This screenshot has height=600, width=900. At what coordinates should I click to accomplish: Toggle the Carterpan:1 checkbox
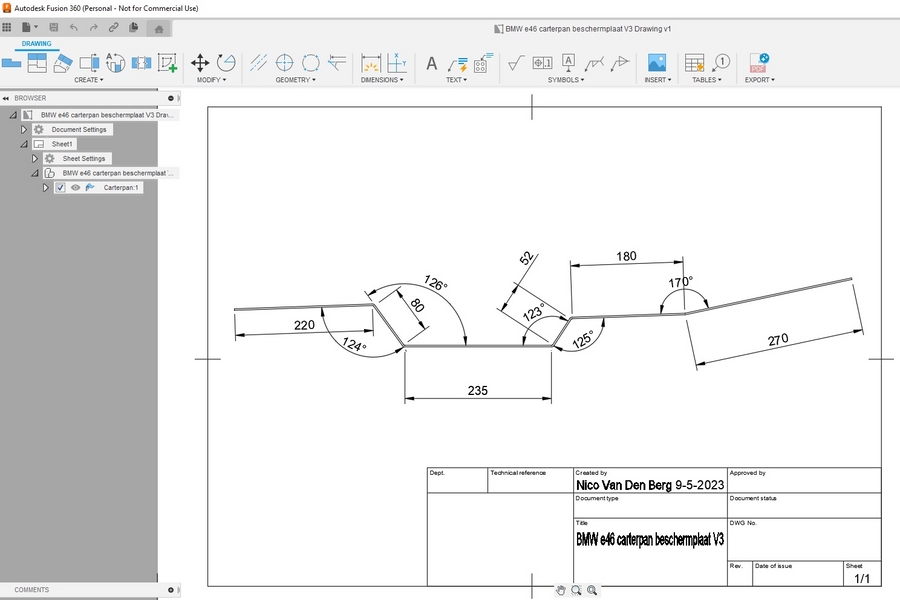tap(60, 187)
